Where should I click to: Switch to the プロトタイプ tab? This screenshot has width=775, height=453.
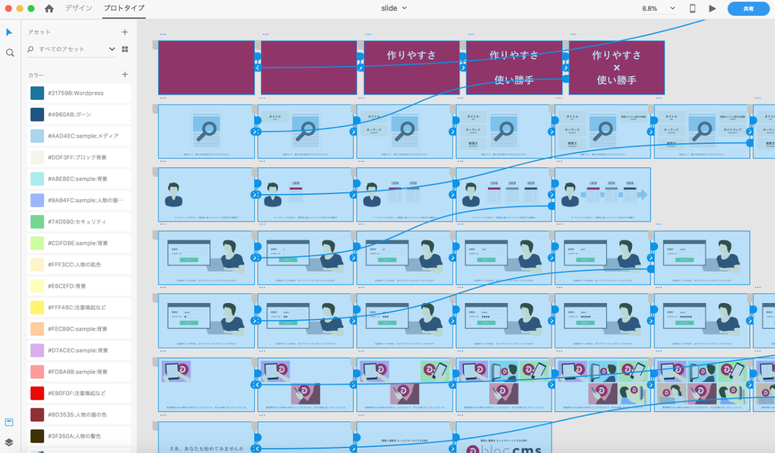point(124,8)
